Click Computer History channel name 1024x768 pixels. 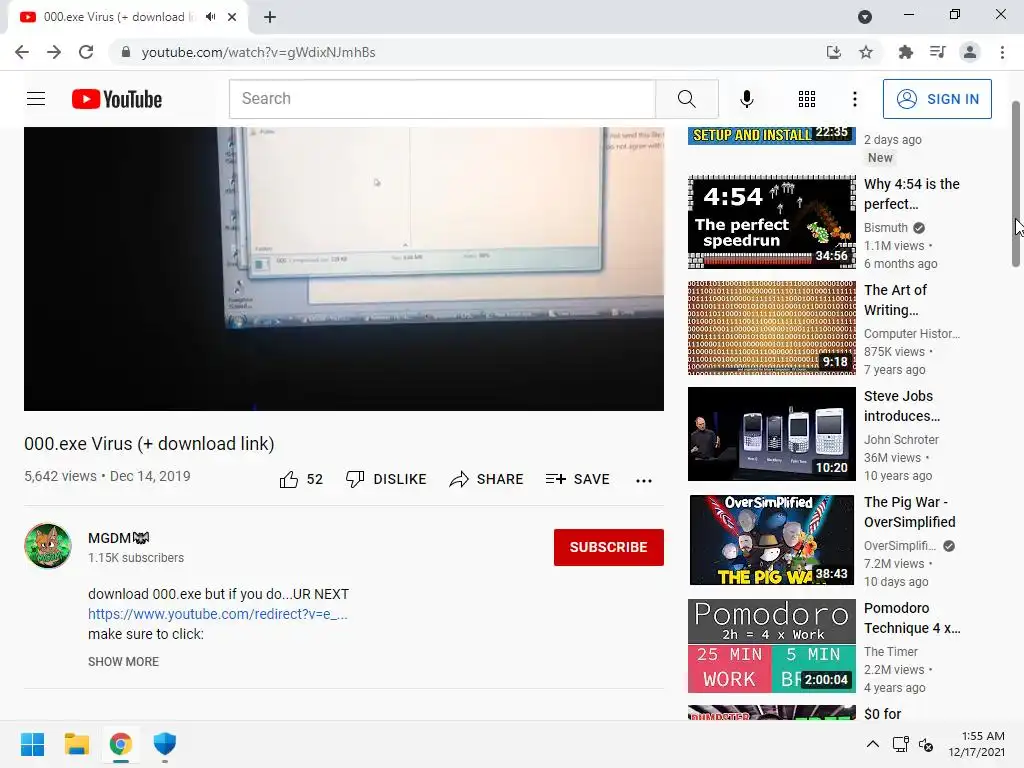912,334
